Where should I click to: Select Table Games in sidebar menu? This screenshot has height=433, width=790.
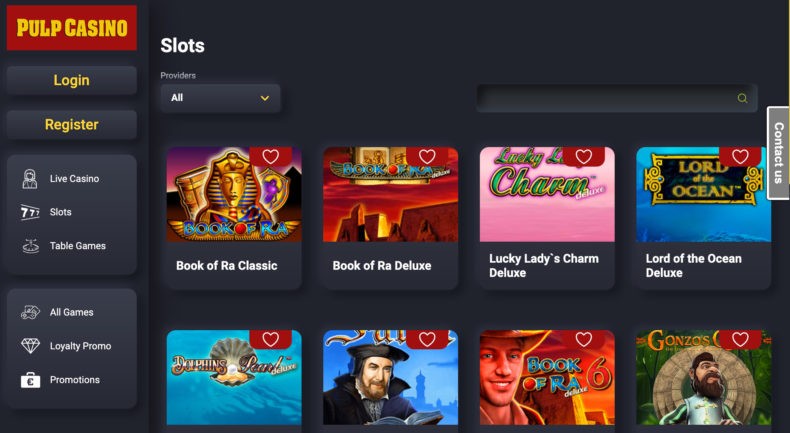[x=78, y=246]
